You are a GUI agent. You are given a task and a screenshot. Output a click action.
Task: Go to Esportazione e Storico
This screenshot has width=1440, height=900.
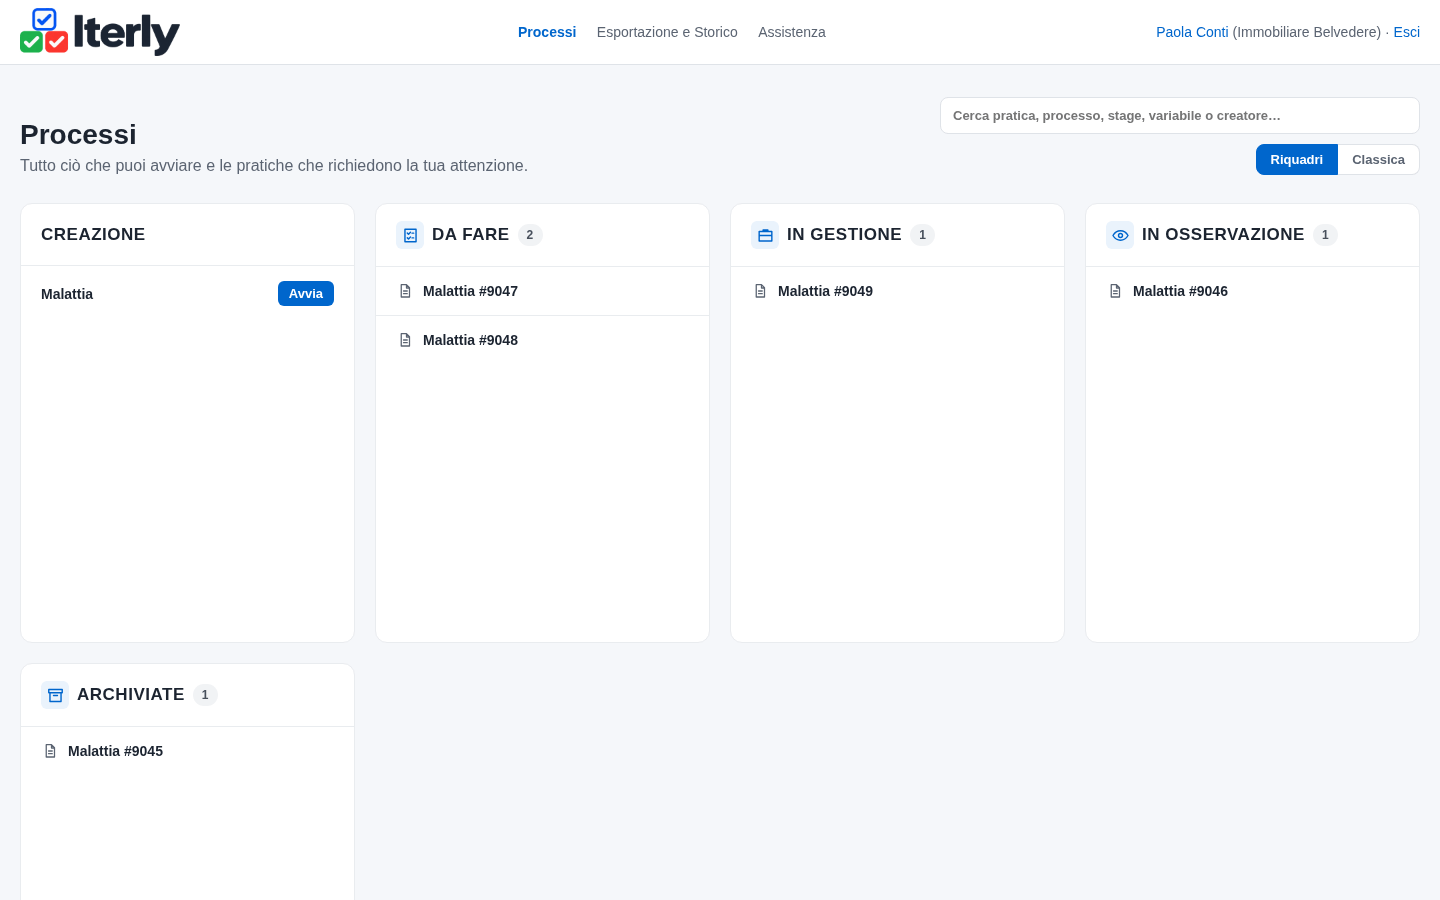[667, 32]
